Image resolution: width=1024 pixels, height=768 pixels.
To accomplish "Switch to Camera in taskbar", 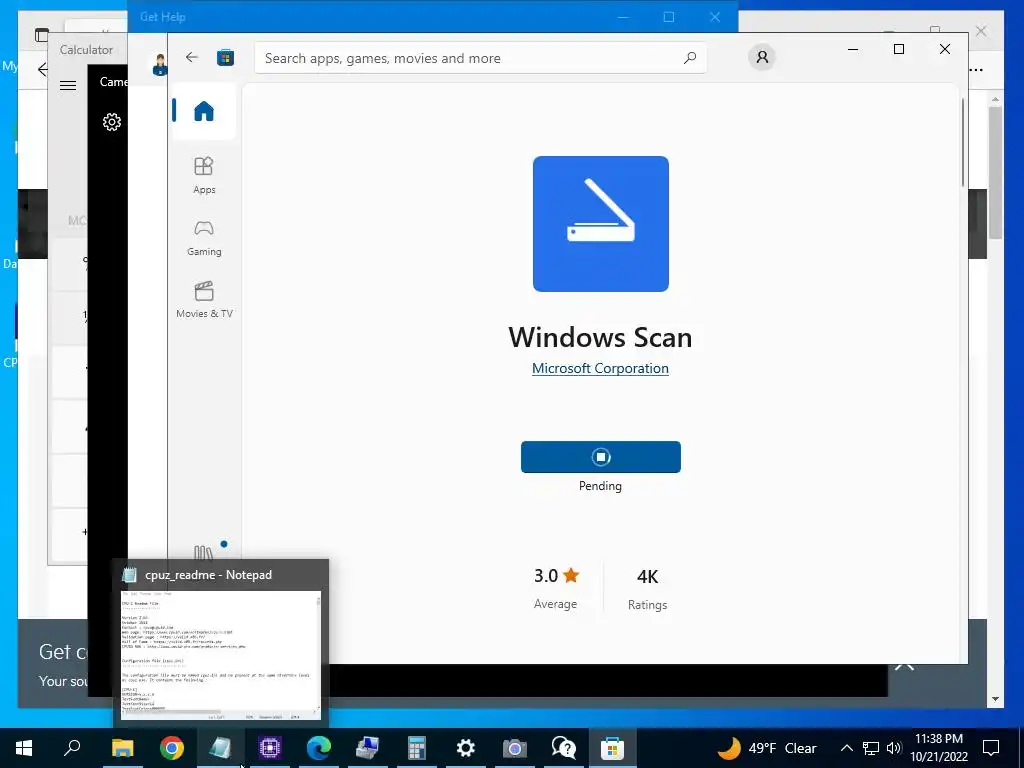I will tap(515, 748).
